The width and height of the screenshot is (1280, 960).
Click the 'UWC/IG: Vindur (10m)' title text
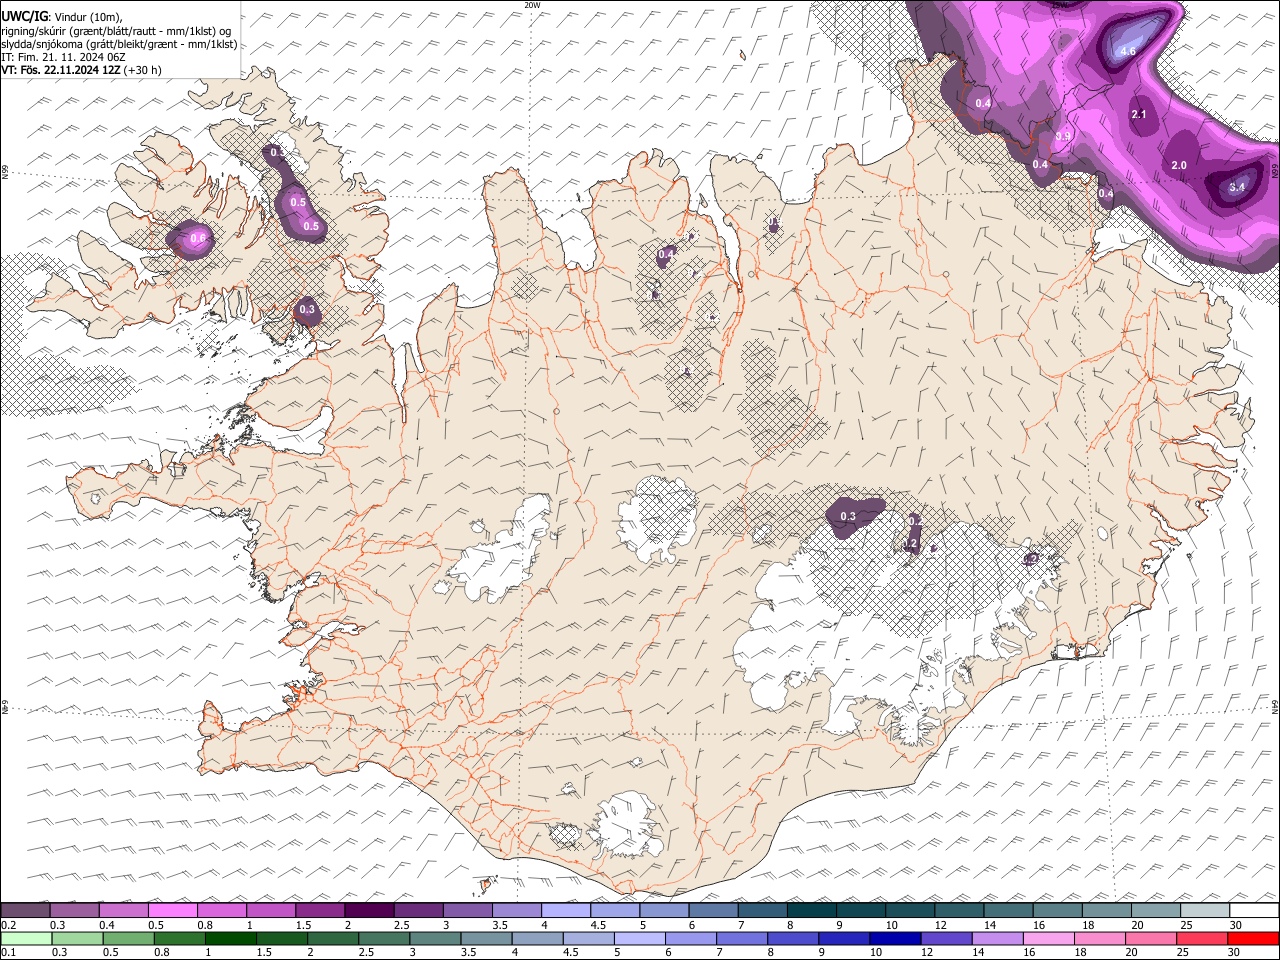[x=62, y=16]
